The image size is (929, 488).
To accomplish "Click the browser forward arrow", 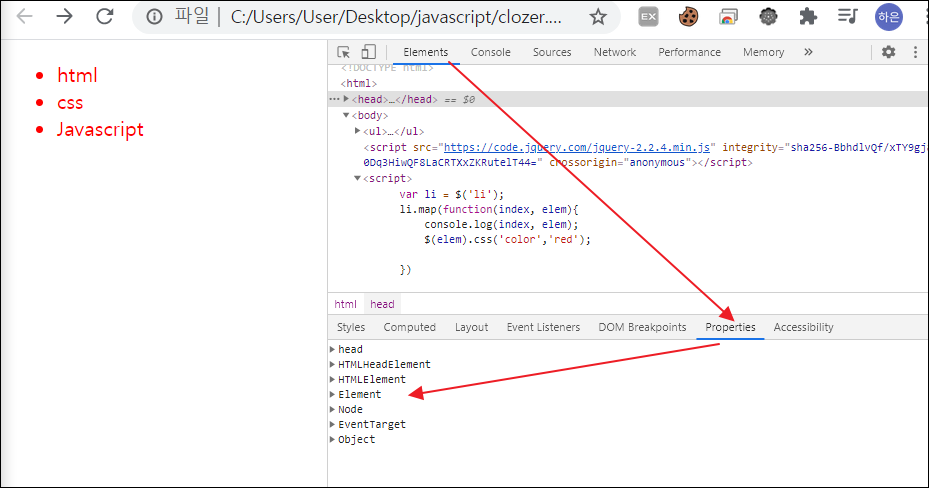I will pos(64,16).
